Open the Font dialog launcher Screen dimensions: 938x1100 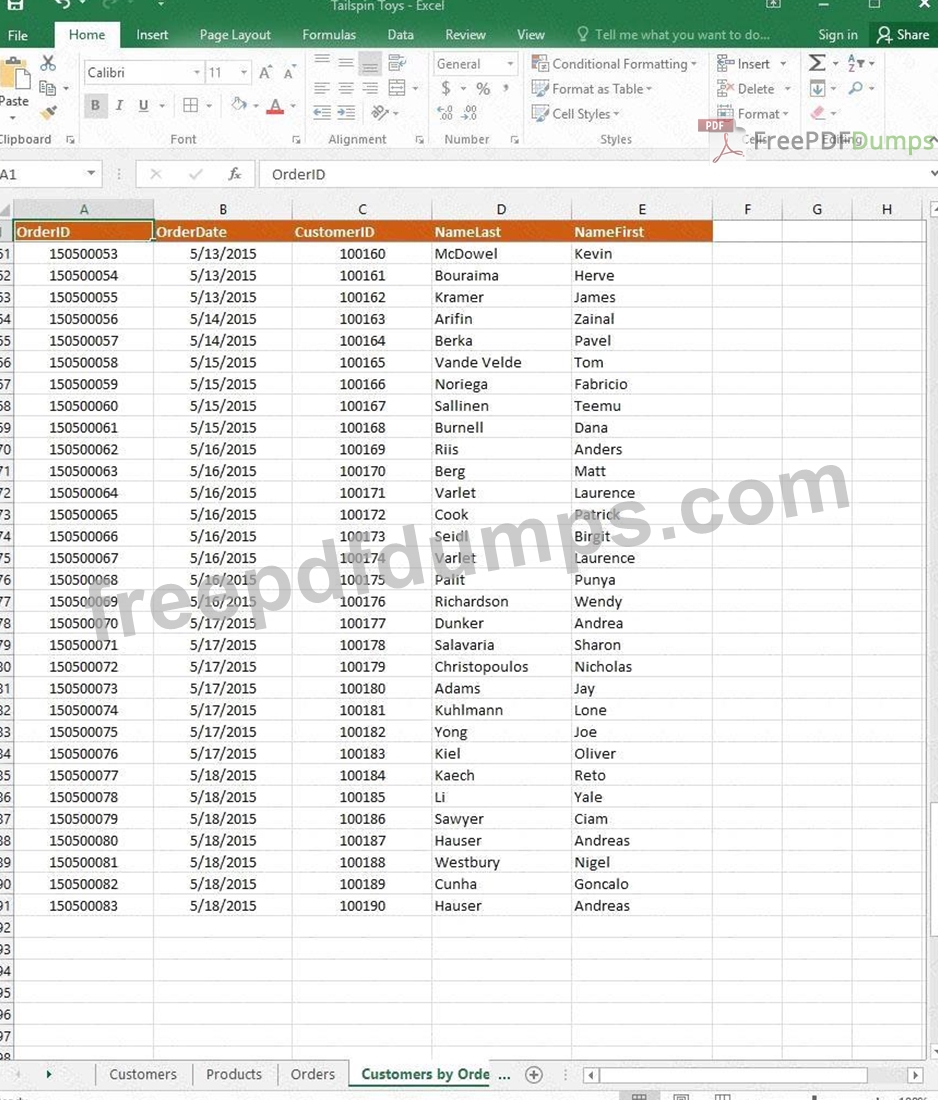[x=296, y=140]
